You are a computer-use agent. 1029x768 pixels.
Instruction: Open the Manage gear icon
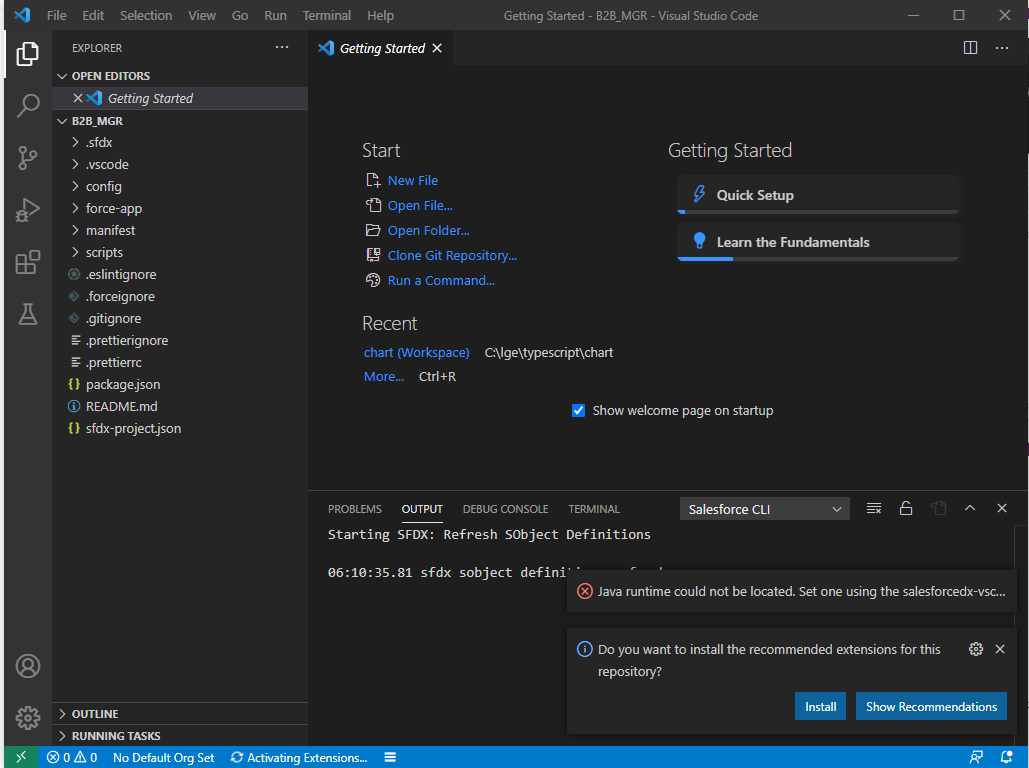coord(28,718)
